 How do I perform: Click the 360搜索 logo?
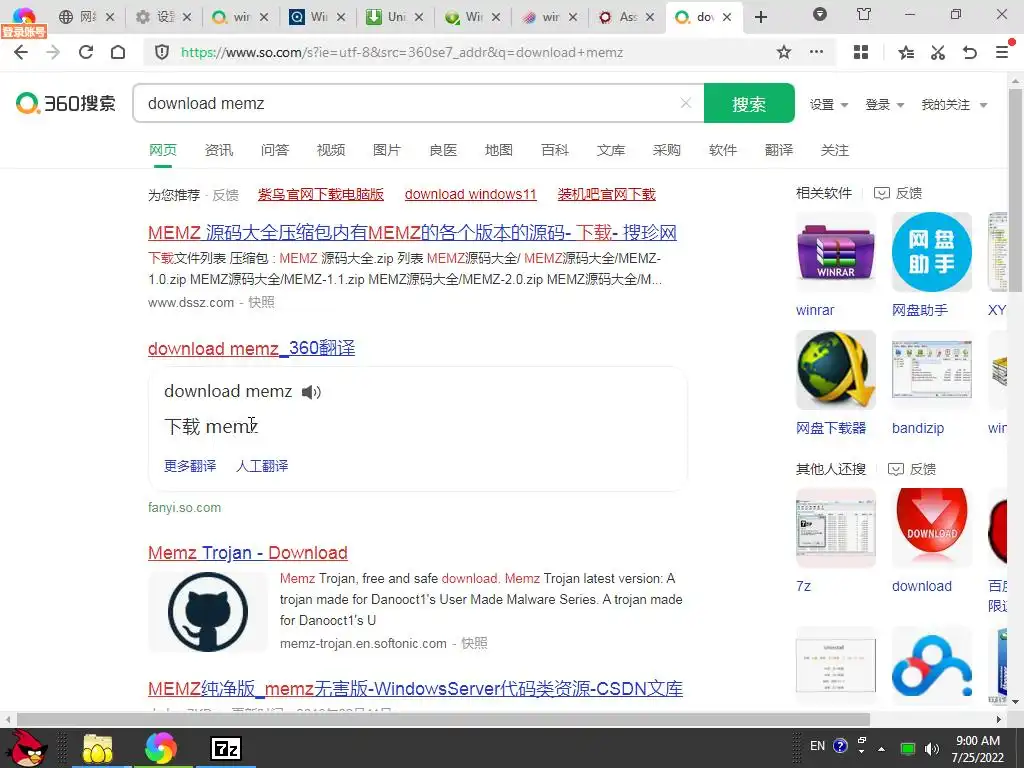(x=66, y=103)
